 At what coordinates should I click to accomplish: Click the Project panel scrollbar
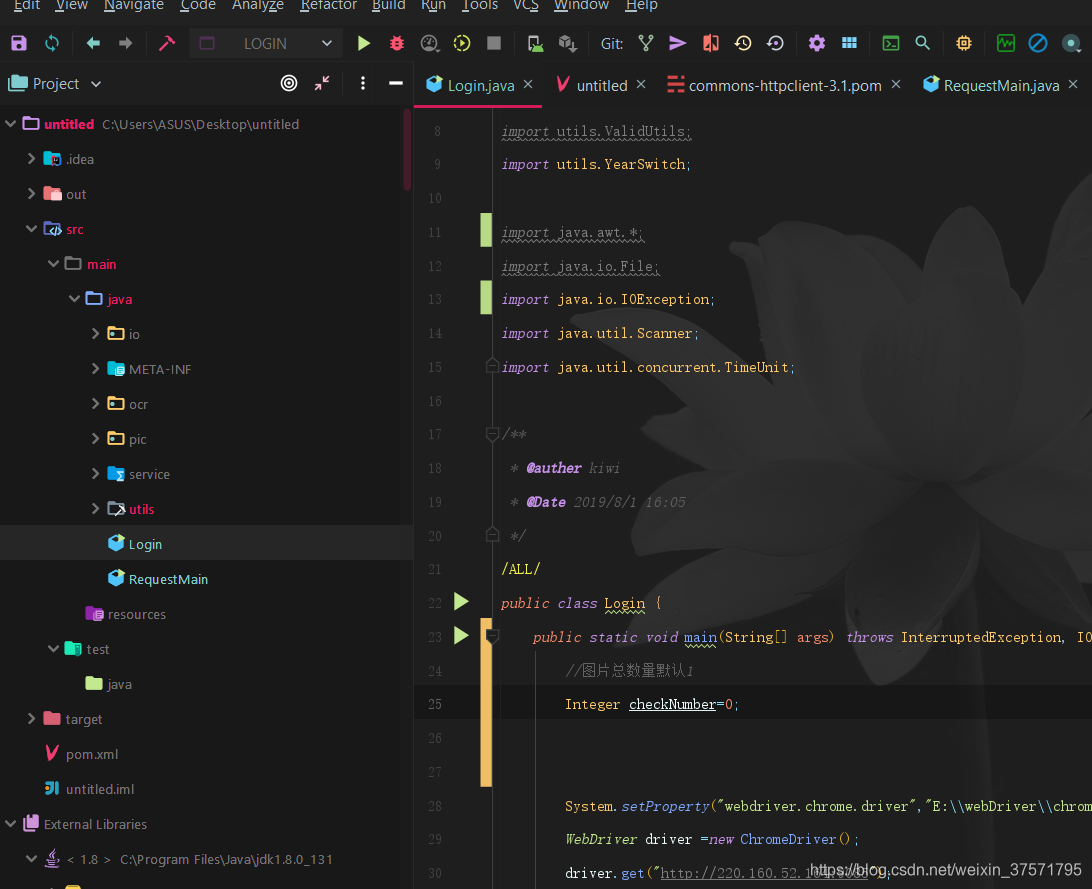click(x=407, y=150)
